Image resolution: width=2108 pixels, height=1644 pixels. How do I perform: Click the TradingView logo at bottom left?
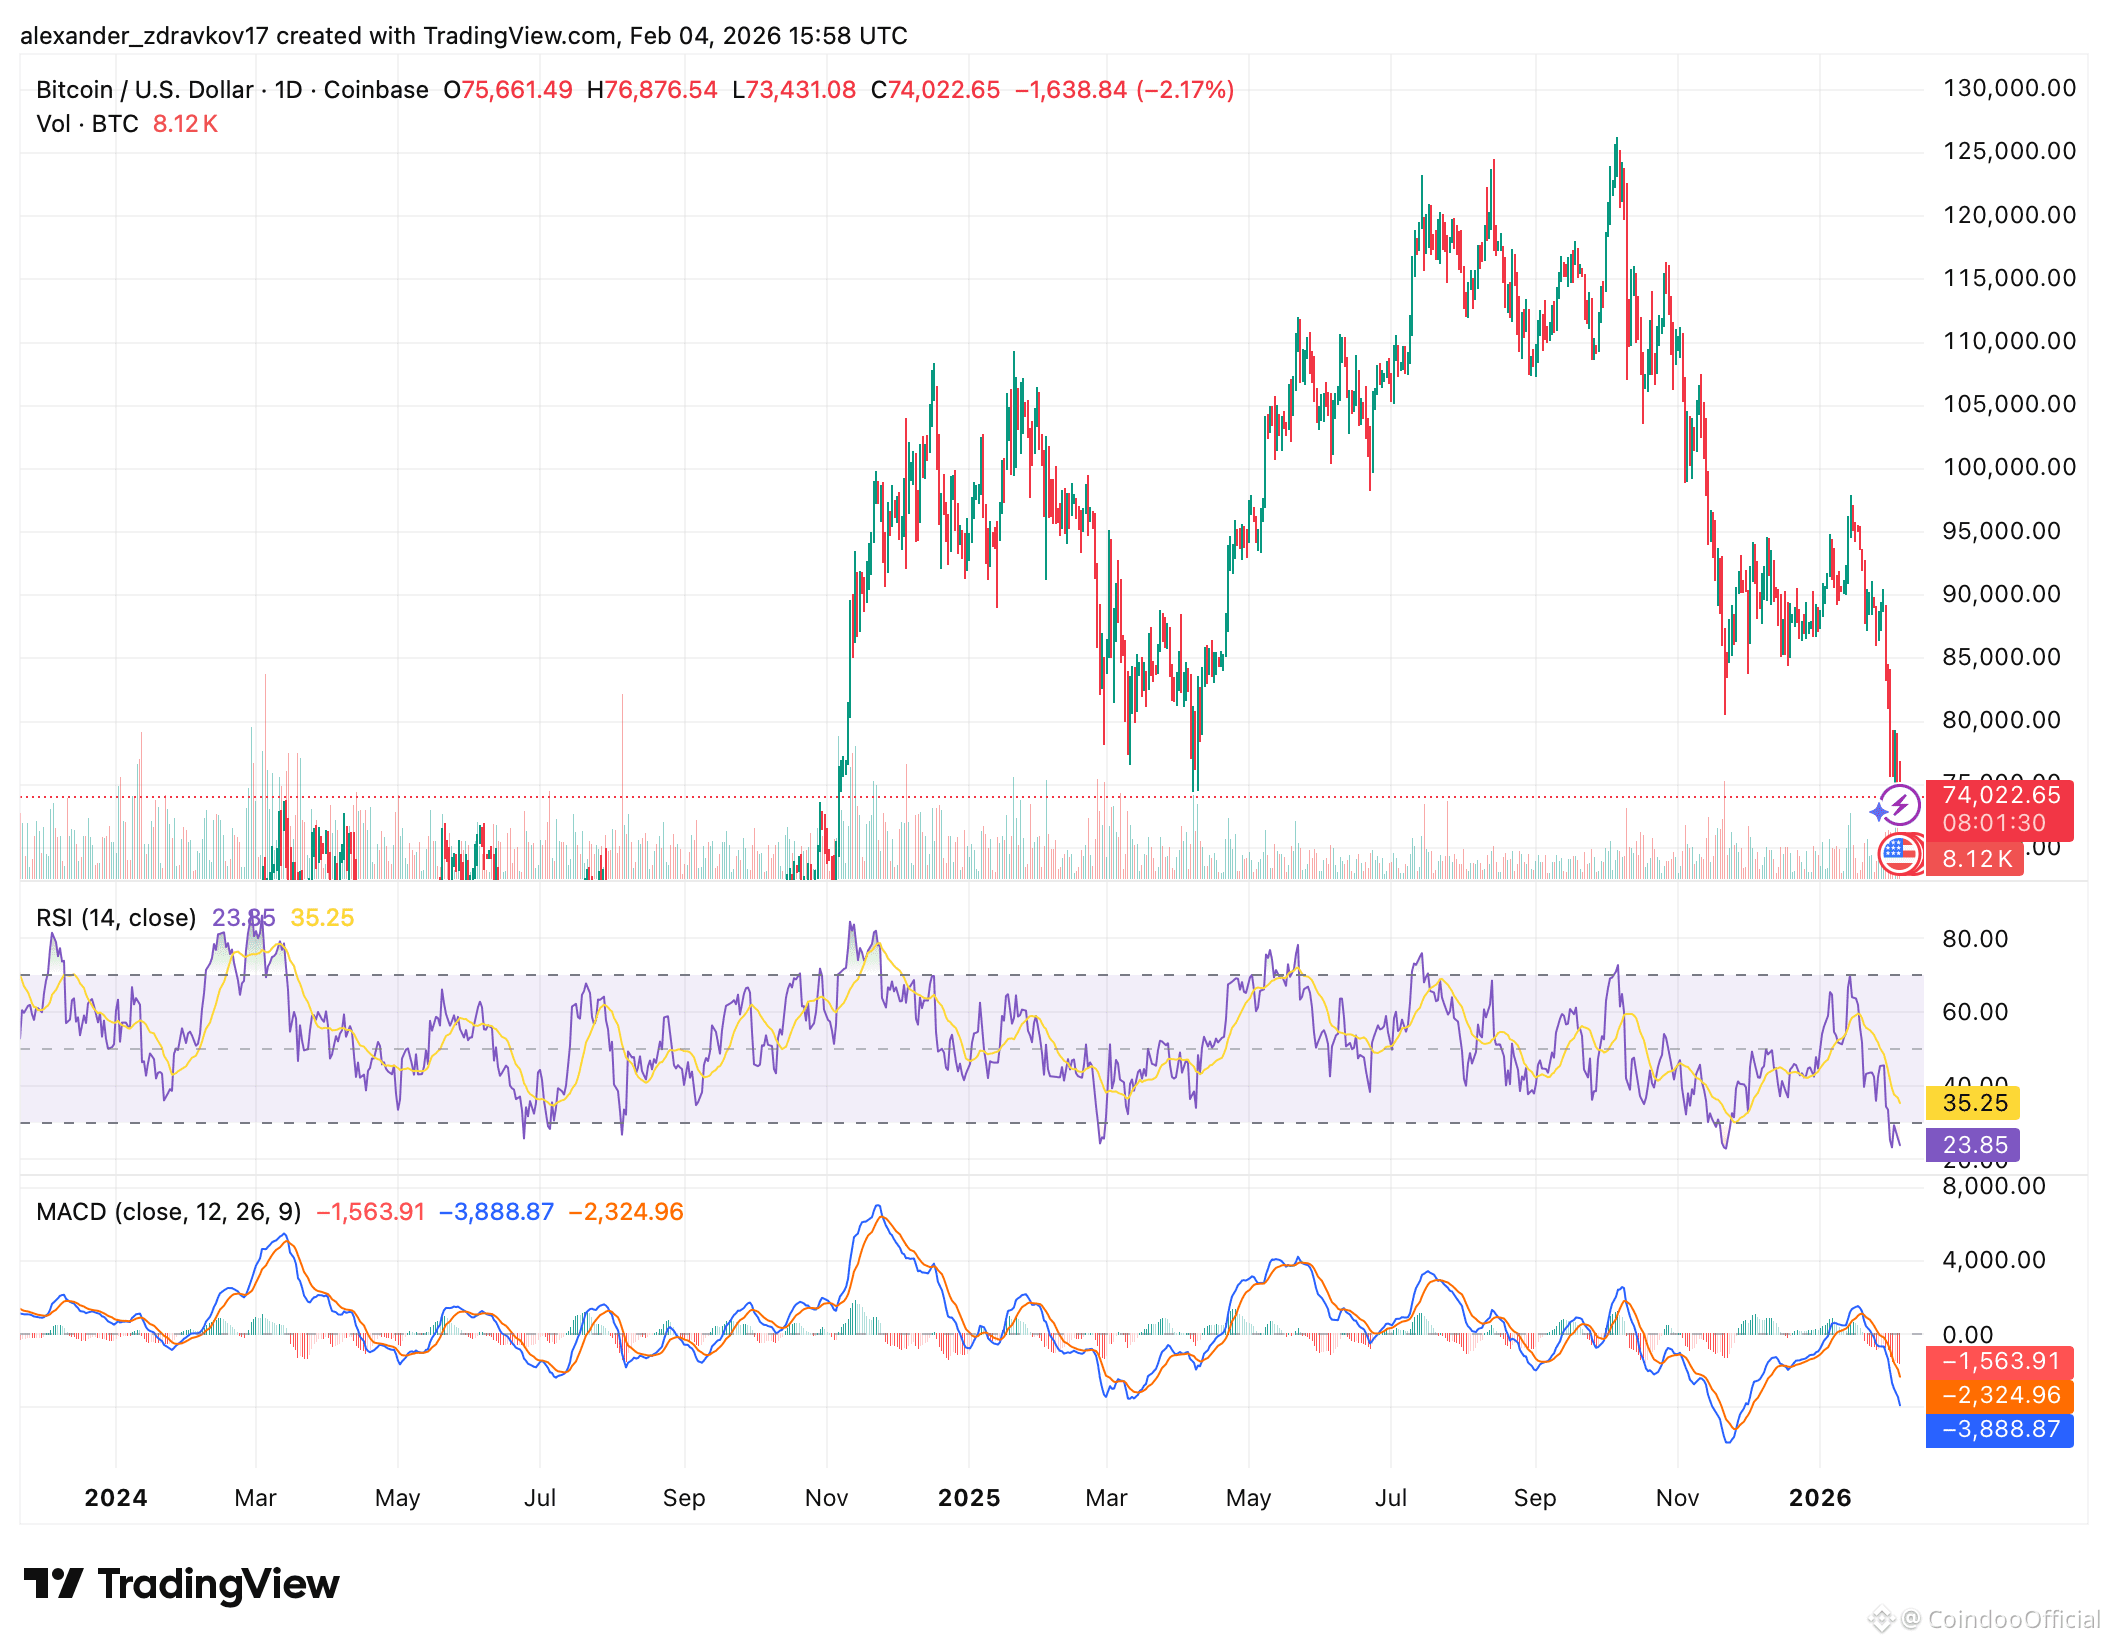pyautogui.click(x=182, y=1584)
